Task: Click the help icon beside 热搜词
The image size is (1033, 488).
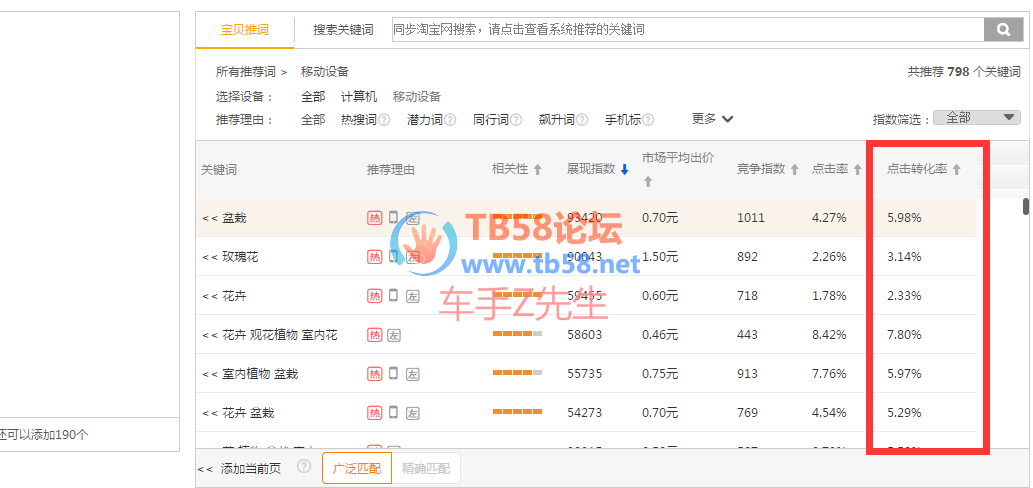Action: (385, 120)
